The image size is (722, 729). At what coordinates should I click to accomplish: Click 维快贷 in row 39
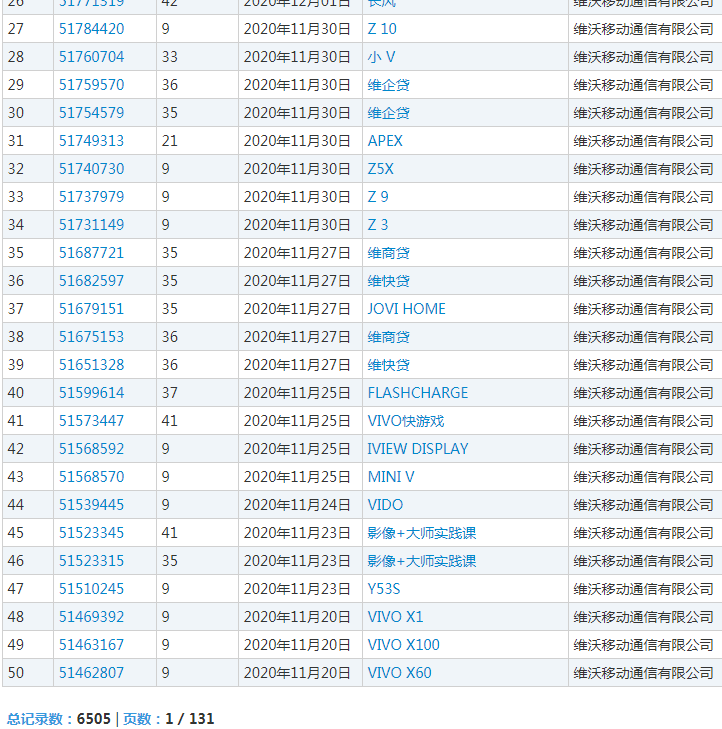coord(388,364)
